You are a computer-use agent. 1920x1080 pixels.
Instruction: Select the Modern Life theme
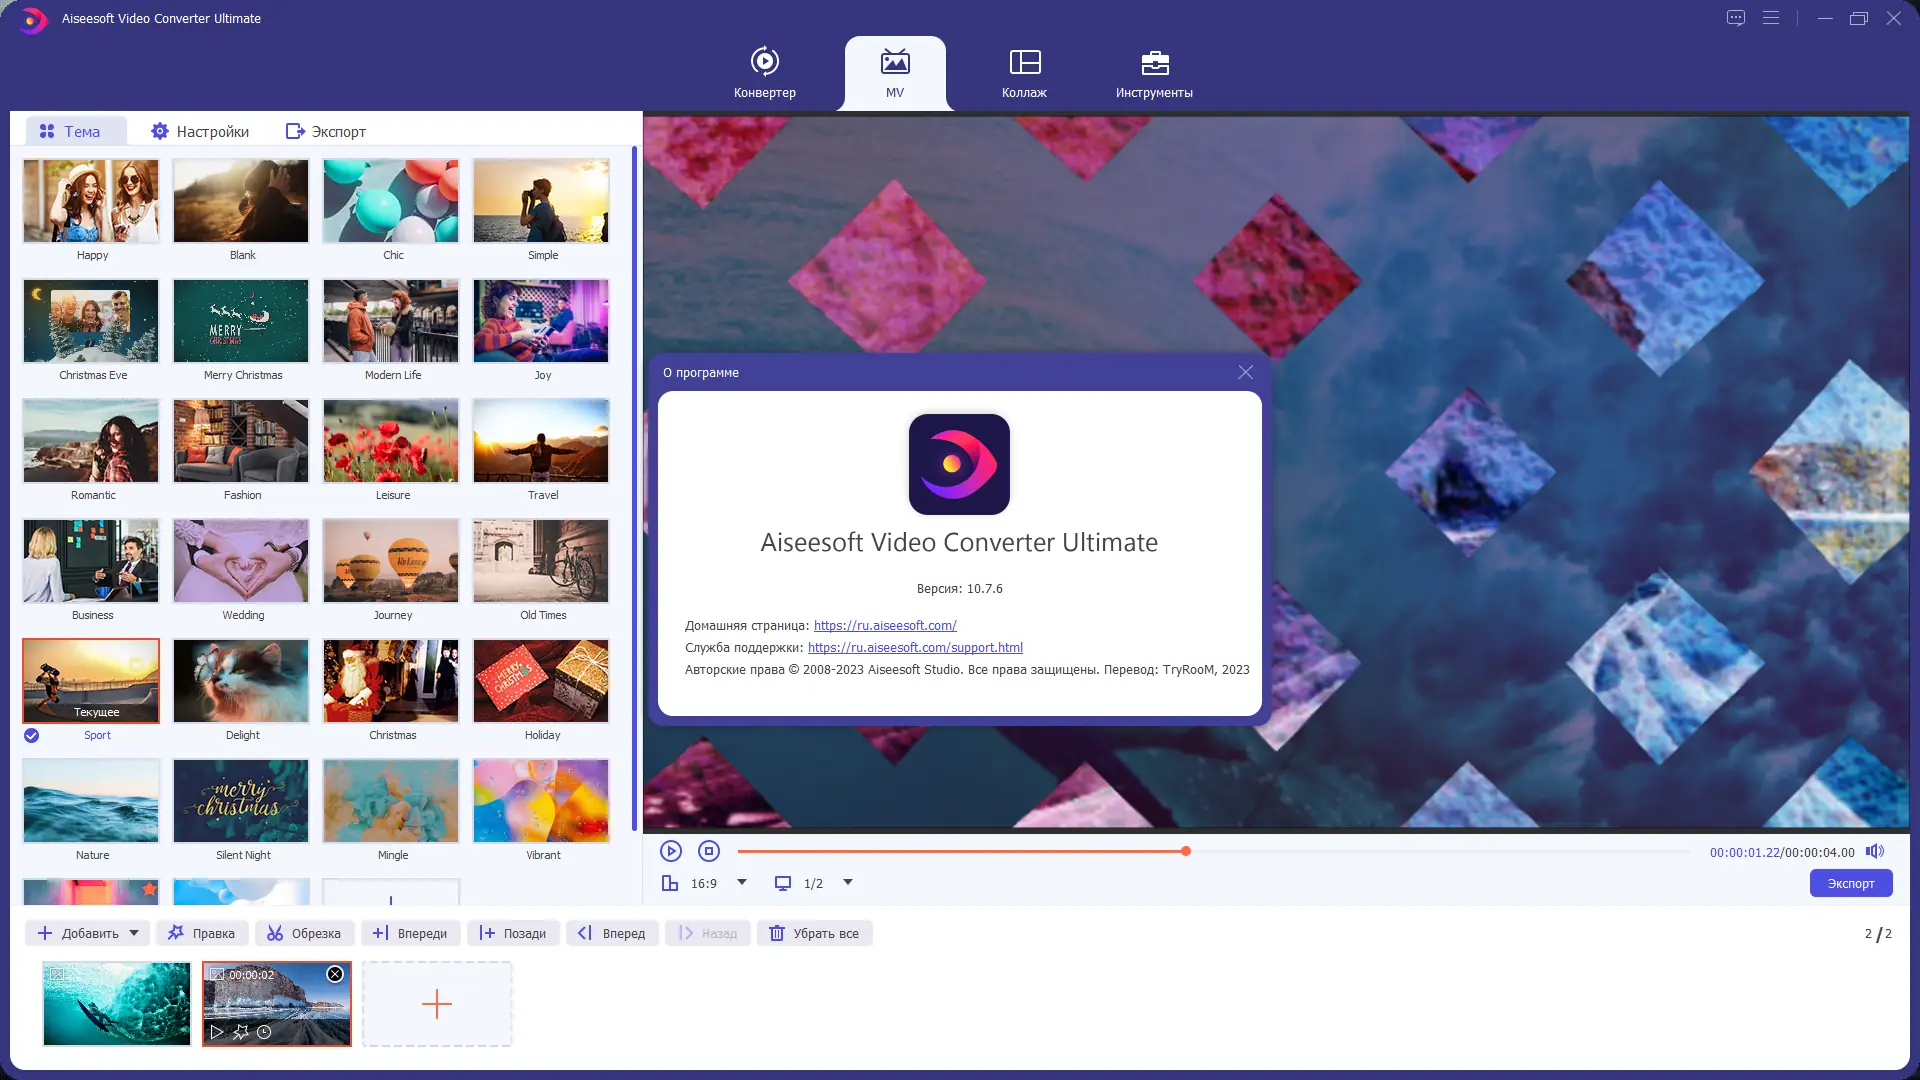[391, 320]
